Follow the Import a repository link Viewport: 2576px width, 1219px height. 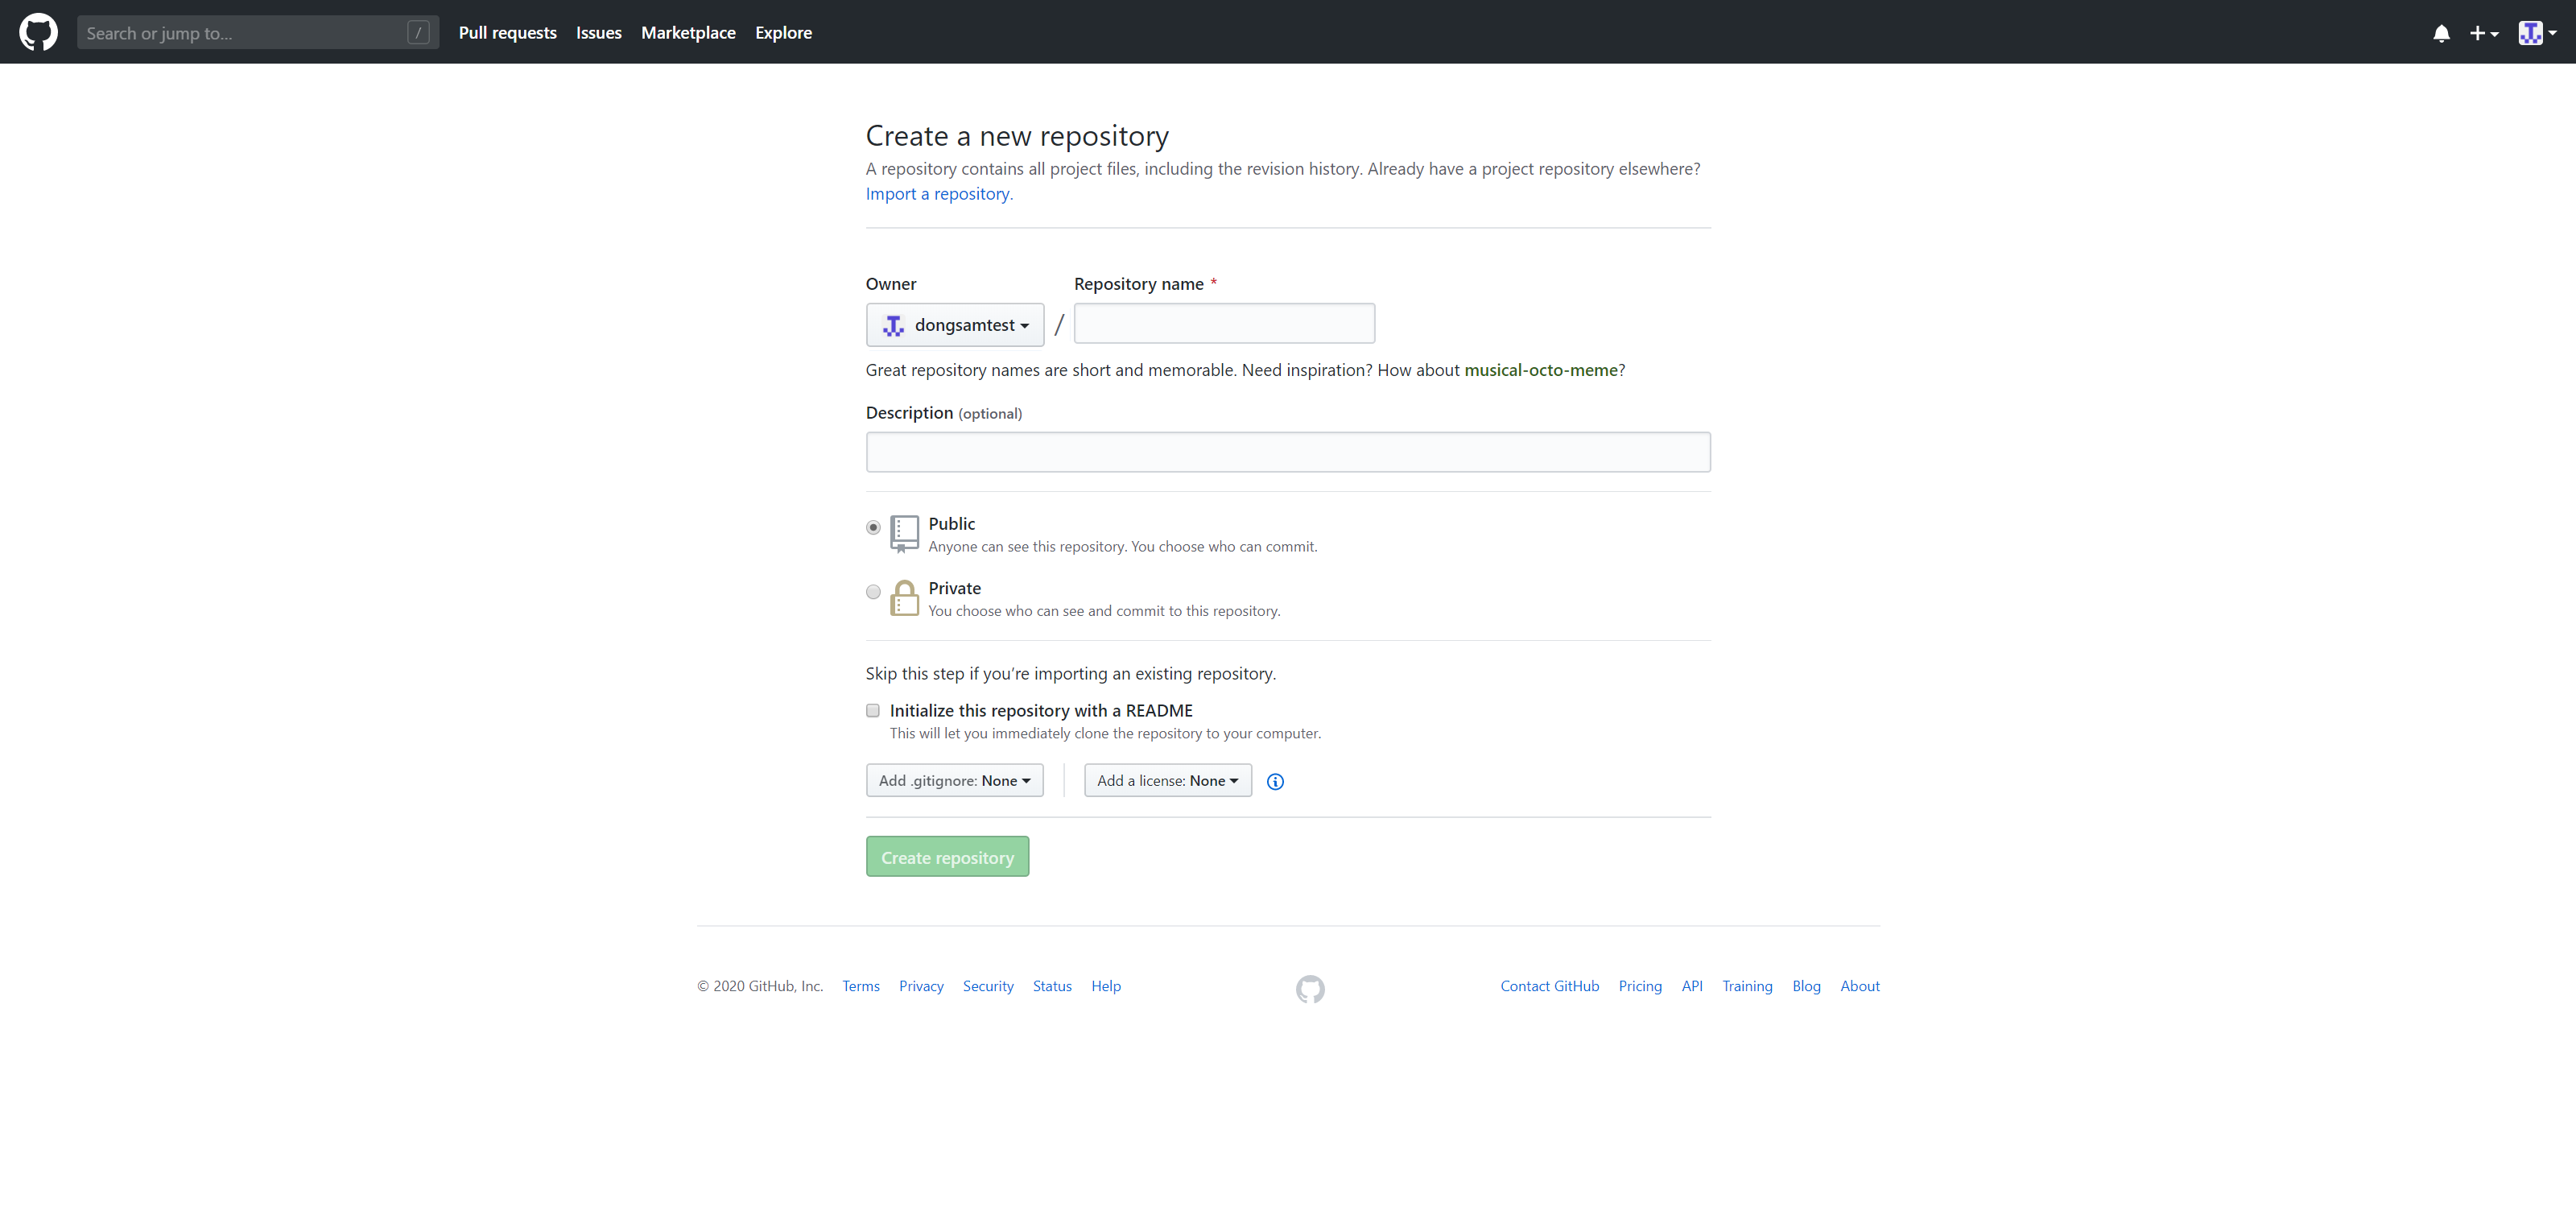(937, 194)
